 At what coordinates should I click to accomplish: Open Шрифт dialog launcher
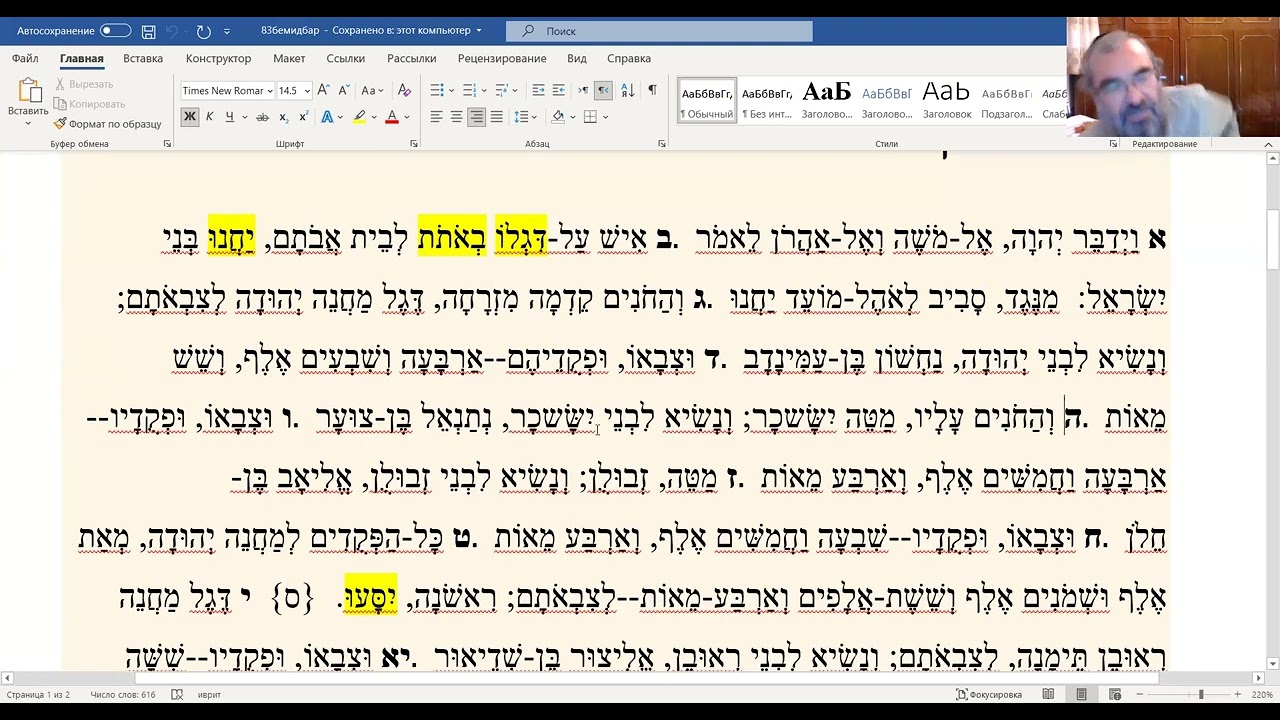[414, 144]
